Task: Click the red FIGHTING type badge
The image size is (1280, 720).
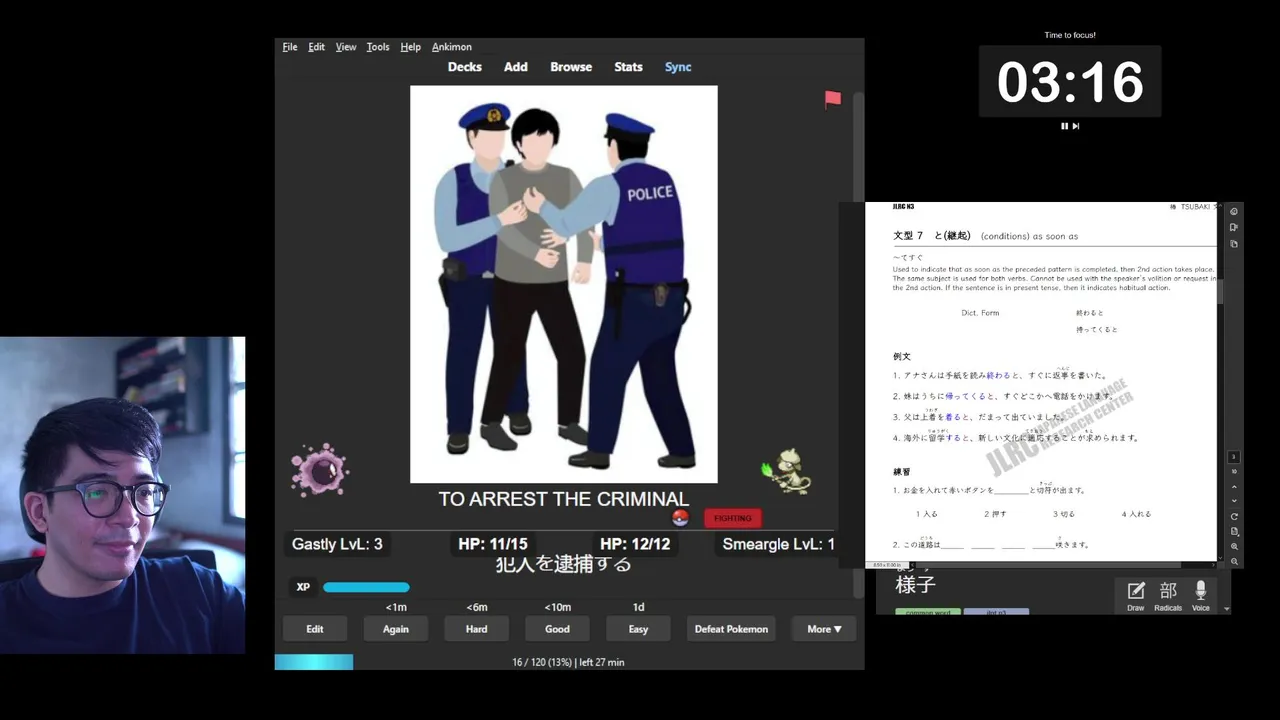Action: click(733, 518)
